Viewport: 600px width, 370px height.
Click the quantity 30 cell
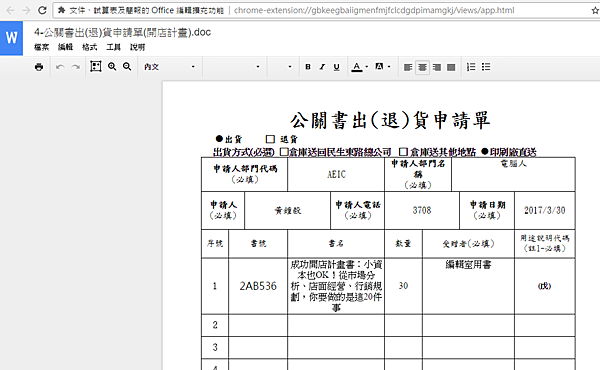(403, 286)
